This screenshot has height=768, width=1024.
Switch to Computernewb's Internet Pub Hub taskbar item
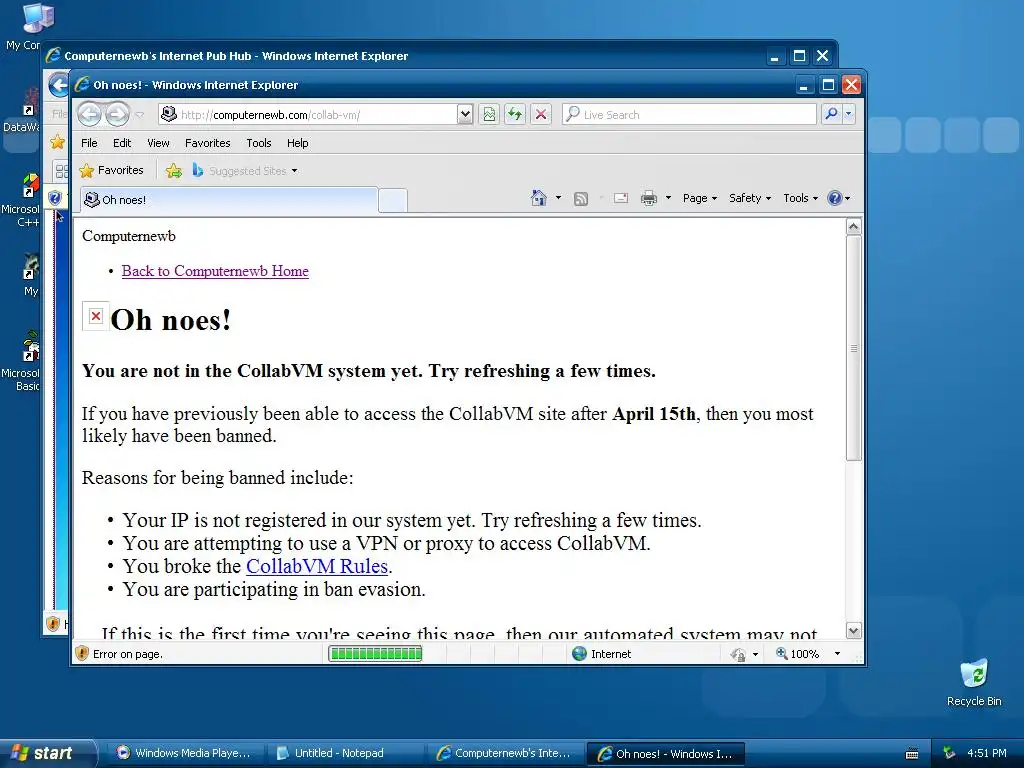[505, 753]
